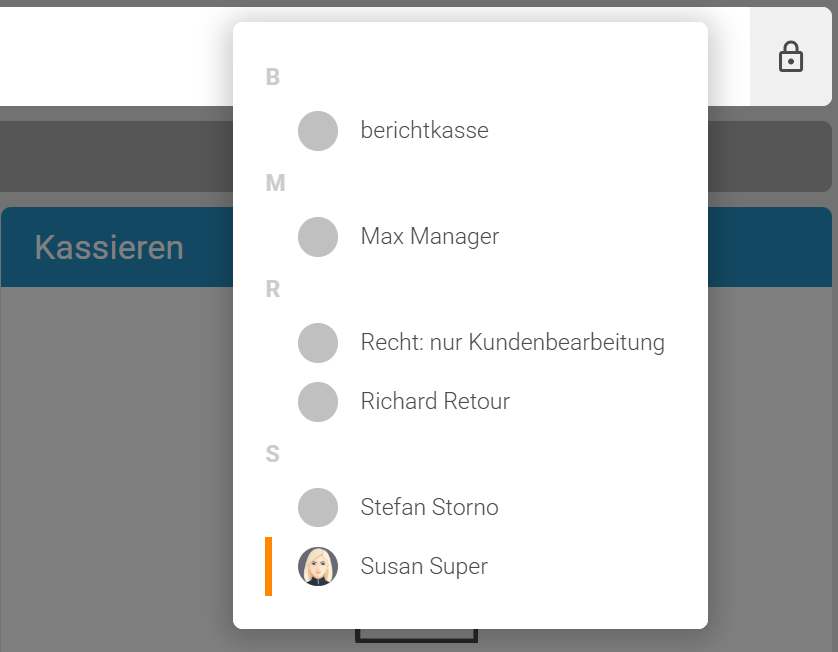Viewport: 838px width, 652px height.
Task: Open the Kassieren panel header
Action: (x=110, y=247)
